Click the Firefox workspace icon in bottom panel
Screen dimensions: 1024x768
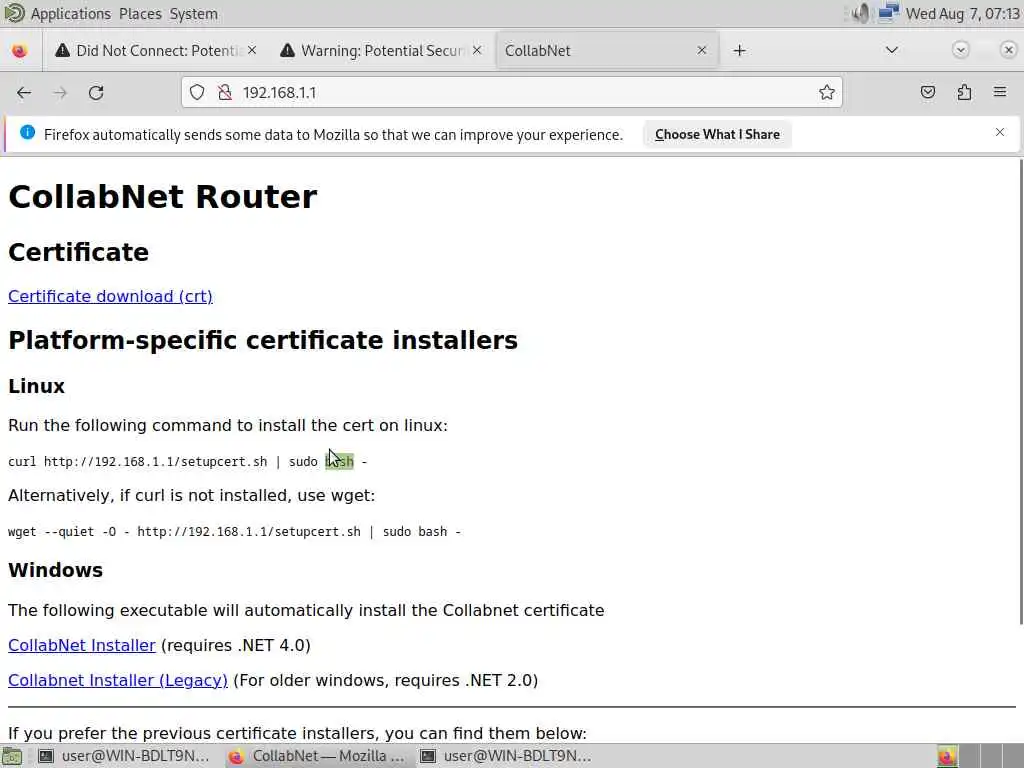click(x=947, y=756)
